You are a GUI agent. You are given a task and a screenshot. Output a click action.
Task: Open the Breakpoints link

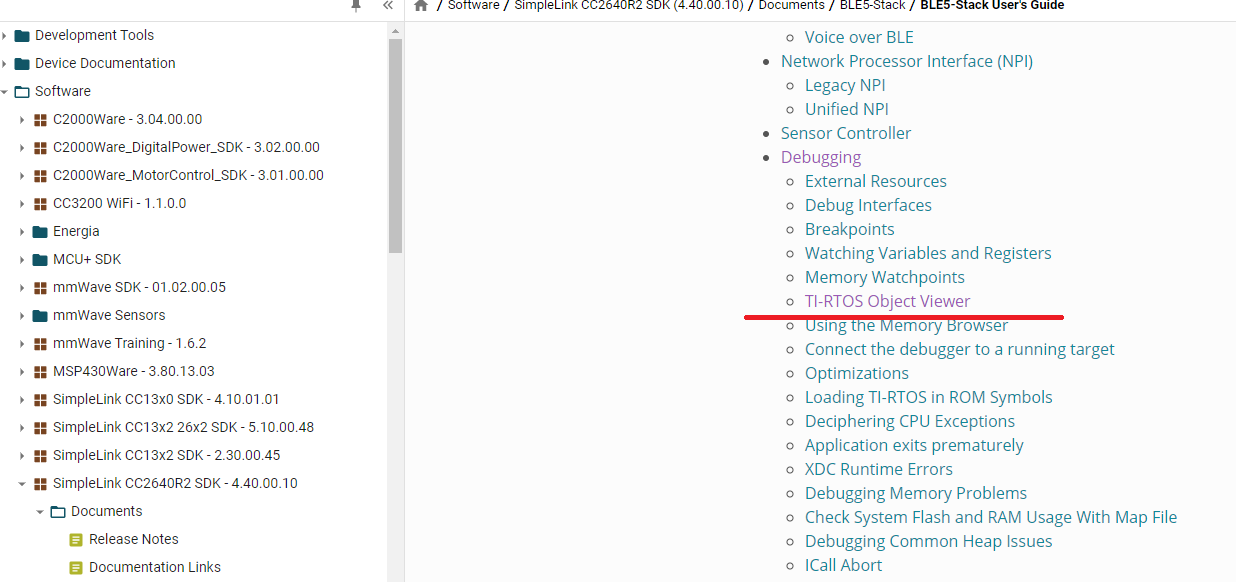[x=850, y=229]
